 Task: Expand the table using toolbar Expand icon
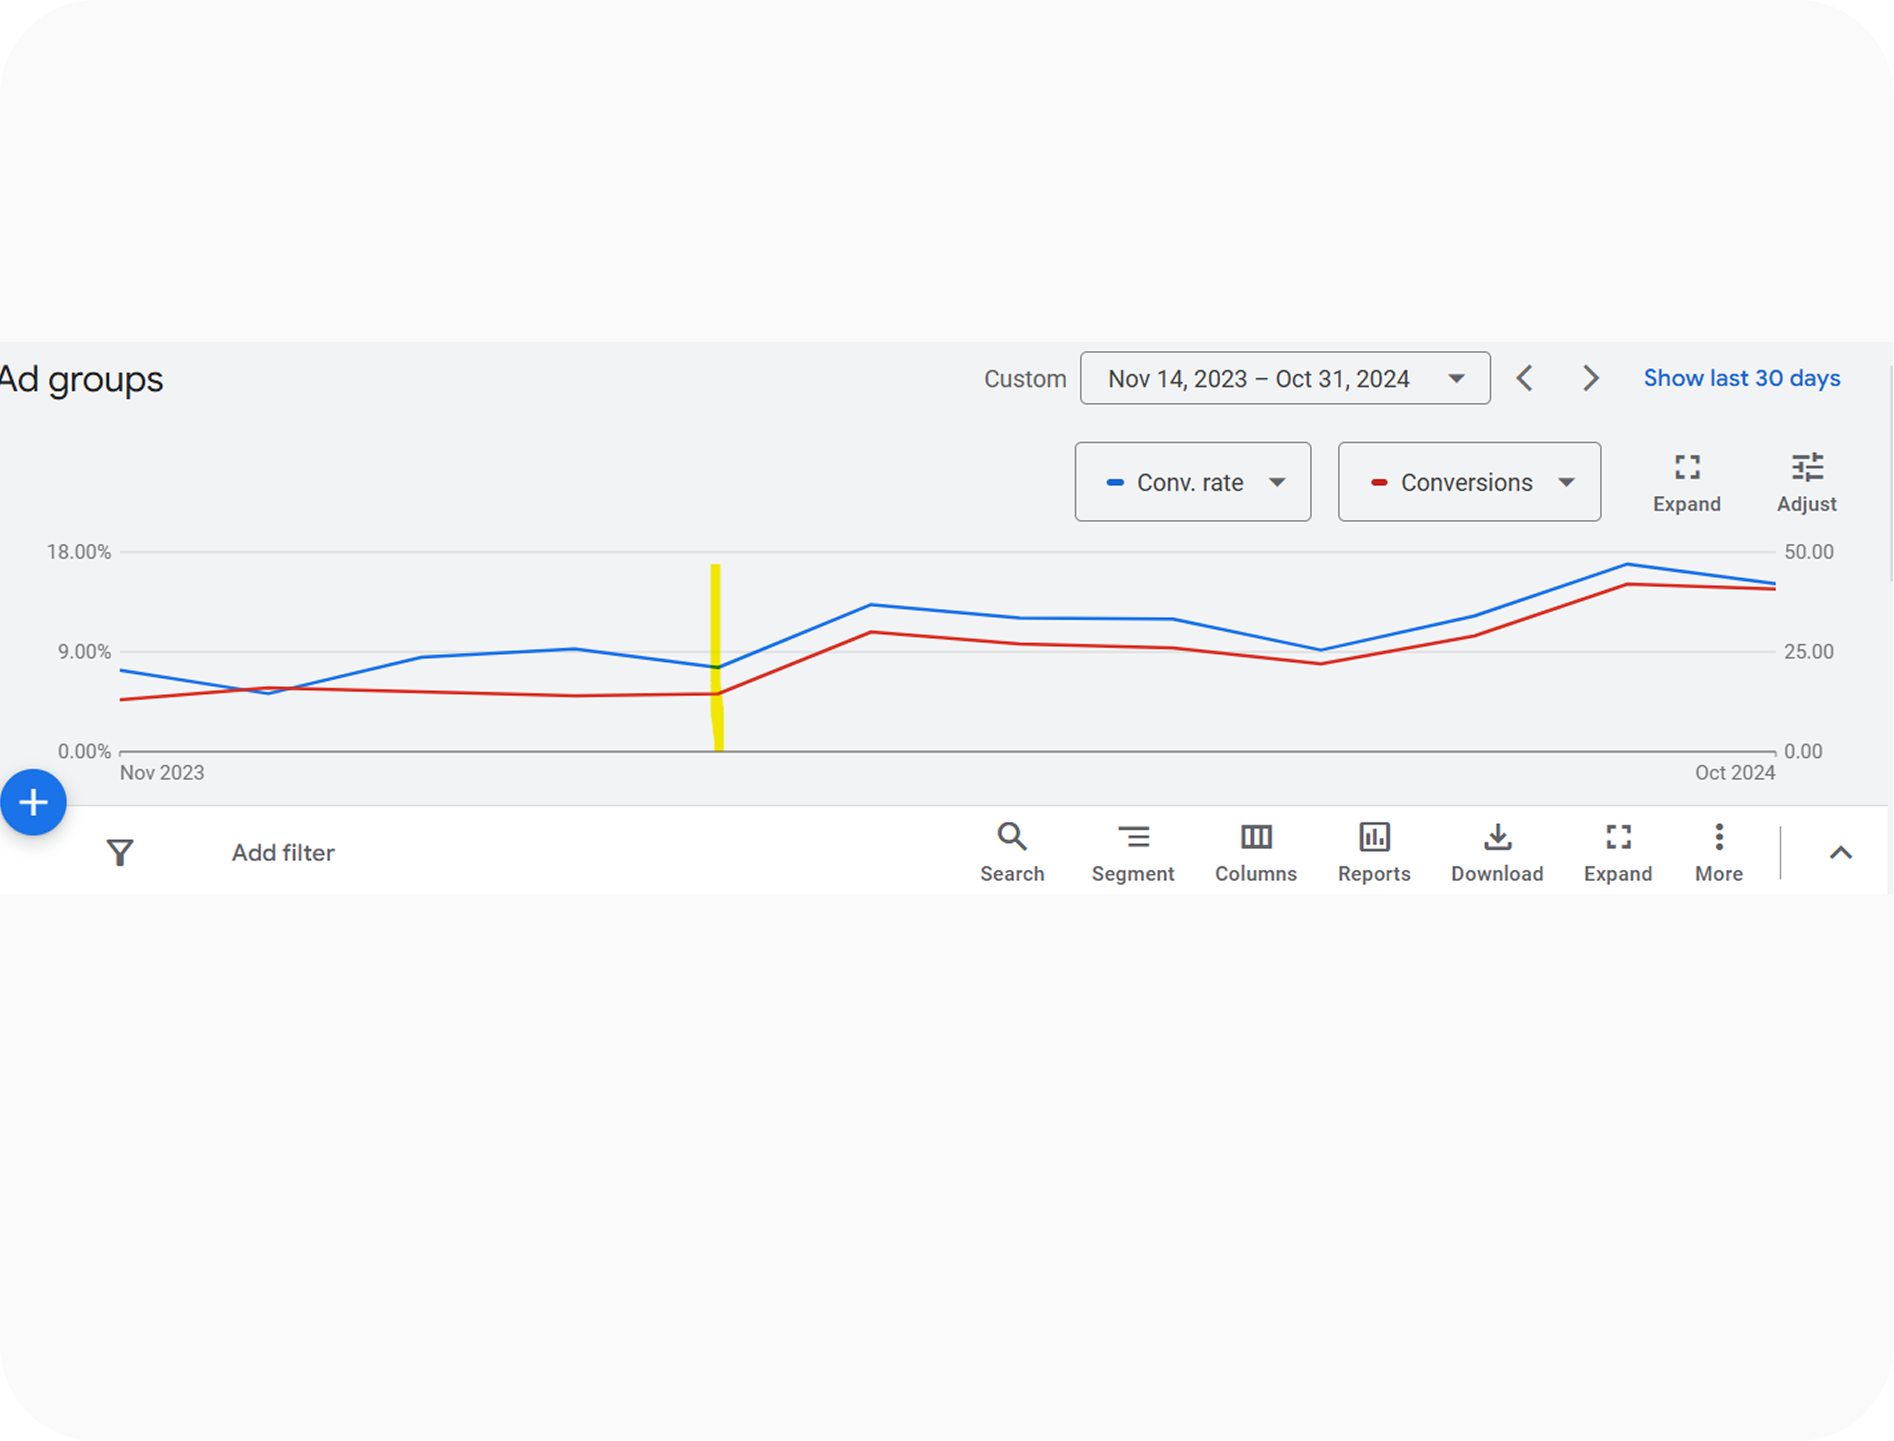1618,852
